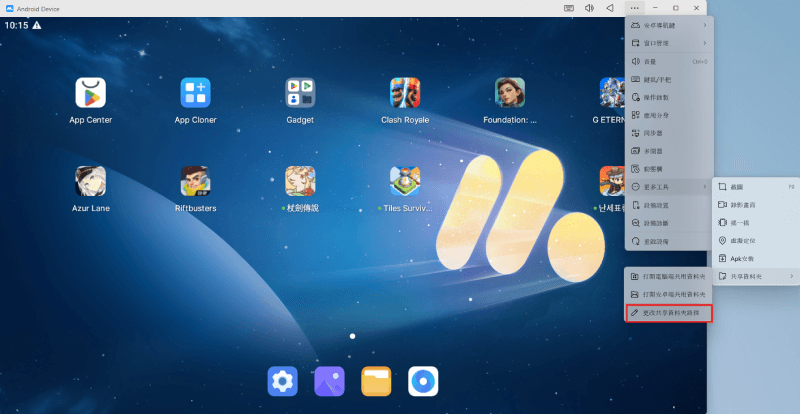Screen dimensions: 800x414
Task: Open the Foundation game icon
Action: click(510, 93)
